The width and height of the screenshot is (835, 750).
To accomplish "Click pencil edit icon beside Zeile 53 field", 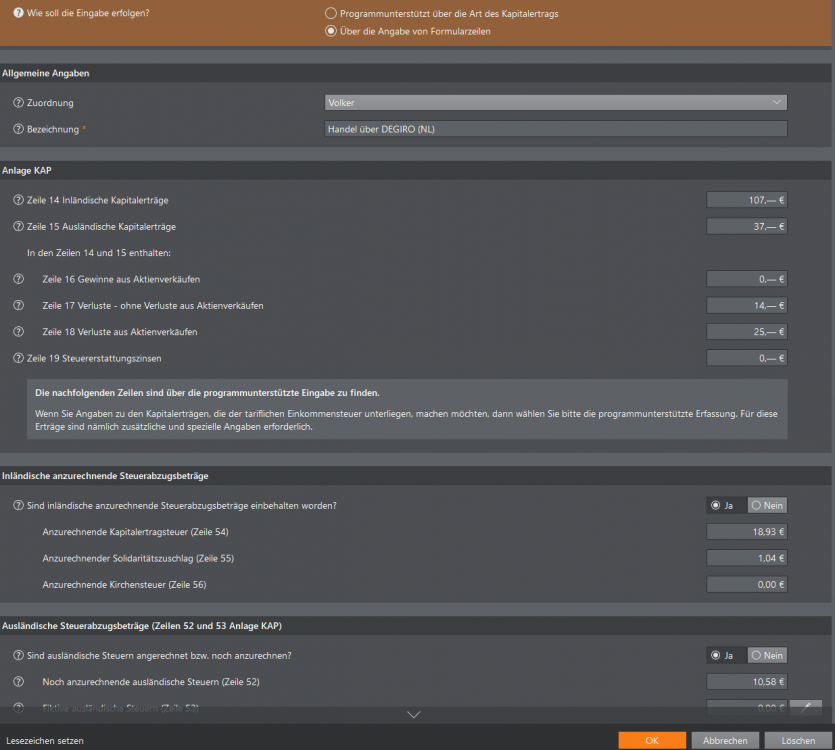I will [x=806, y=707].
